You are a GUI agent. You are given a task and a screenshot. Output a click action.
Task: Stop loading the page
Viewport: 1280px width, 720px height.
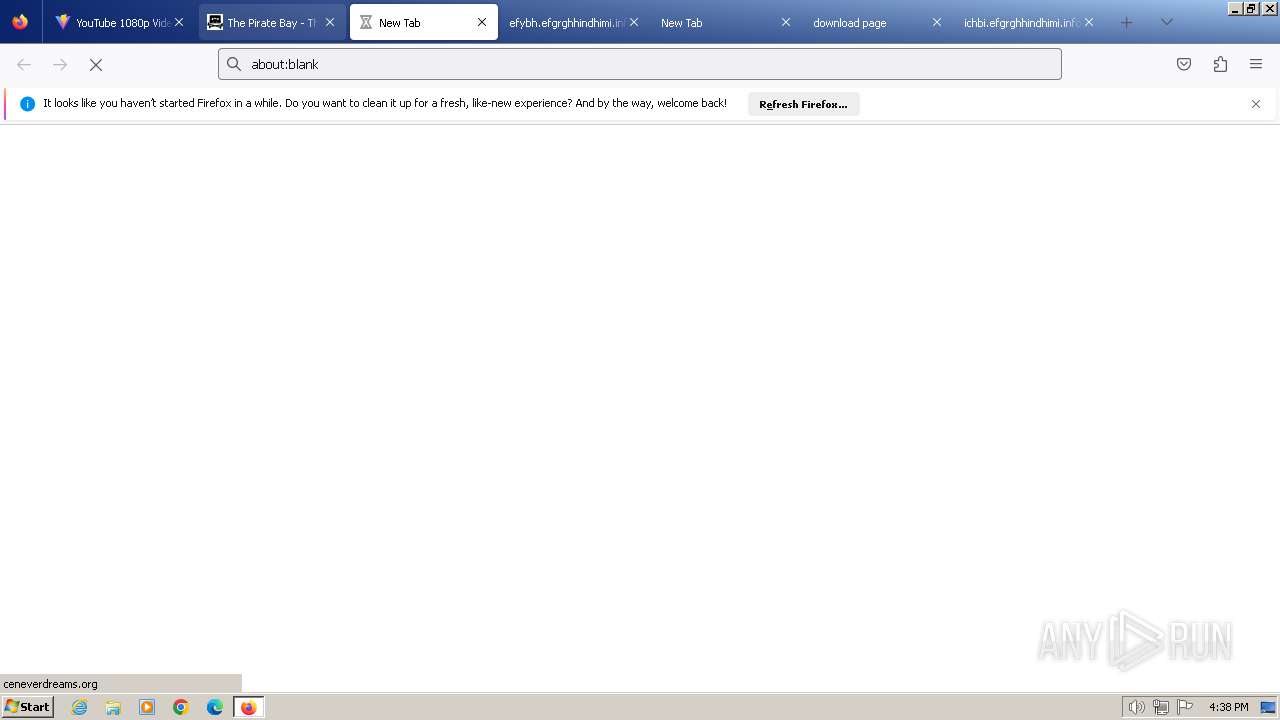(96, 64)
